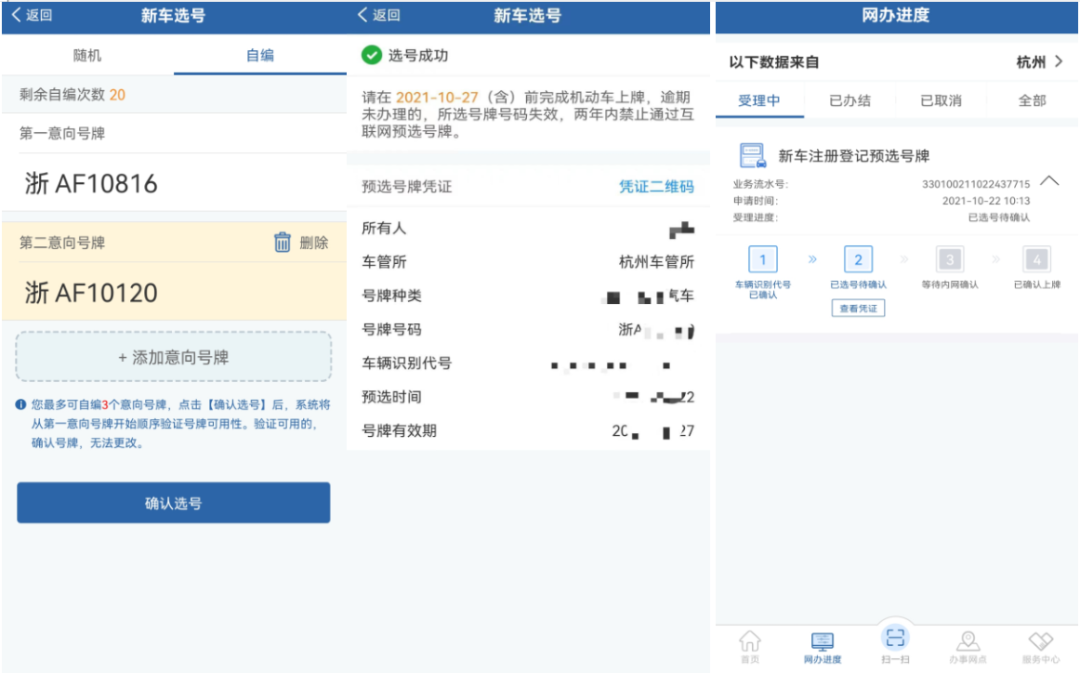Open the 凭证二维码 link

coord(656,187)
